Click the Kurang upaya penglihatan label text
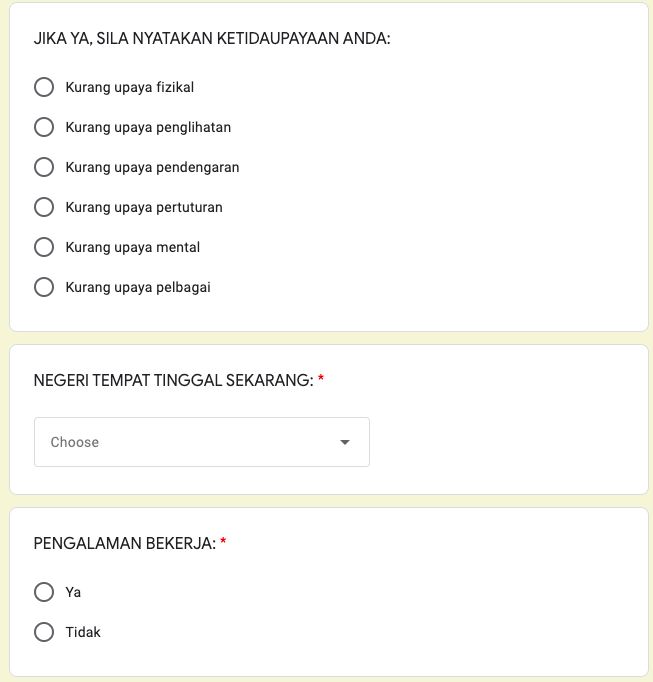653x682 pixels. [148, 127]
